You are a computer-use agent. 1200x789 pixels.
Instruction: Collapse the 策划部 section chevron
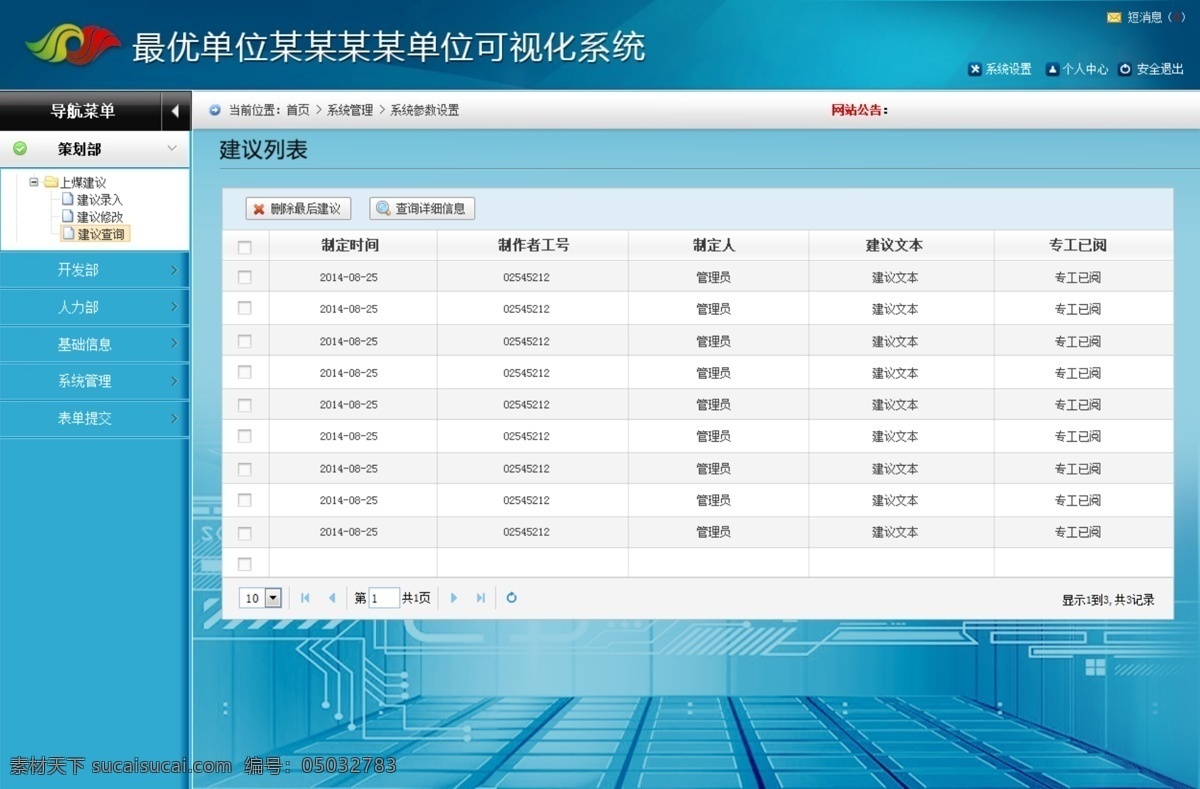point(172,148)
